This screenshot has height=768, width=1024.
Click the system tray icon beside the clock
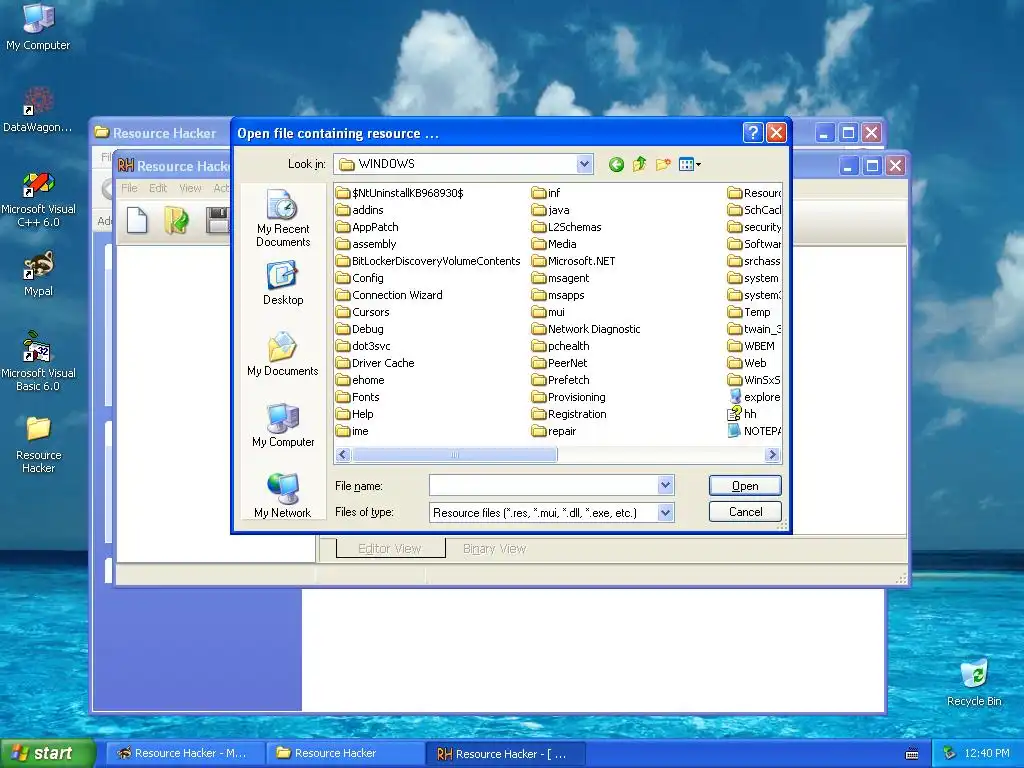click(x=950, y=754)
